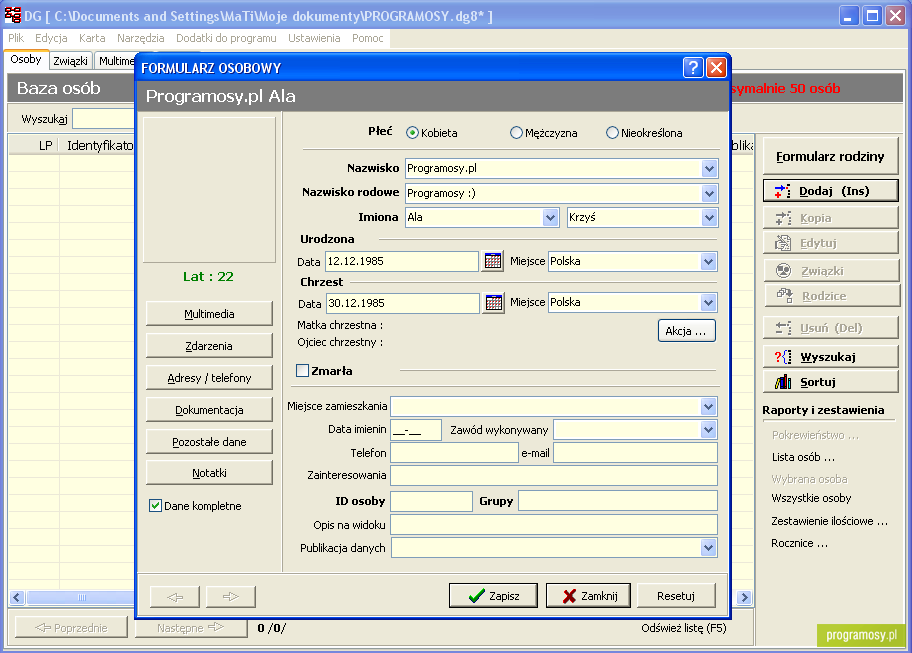Click the list's right scroll arrow
The width and height of the screenshot is (912, 653).
744,597
